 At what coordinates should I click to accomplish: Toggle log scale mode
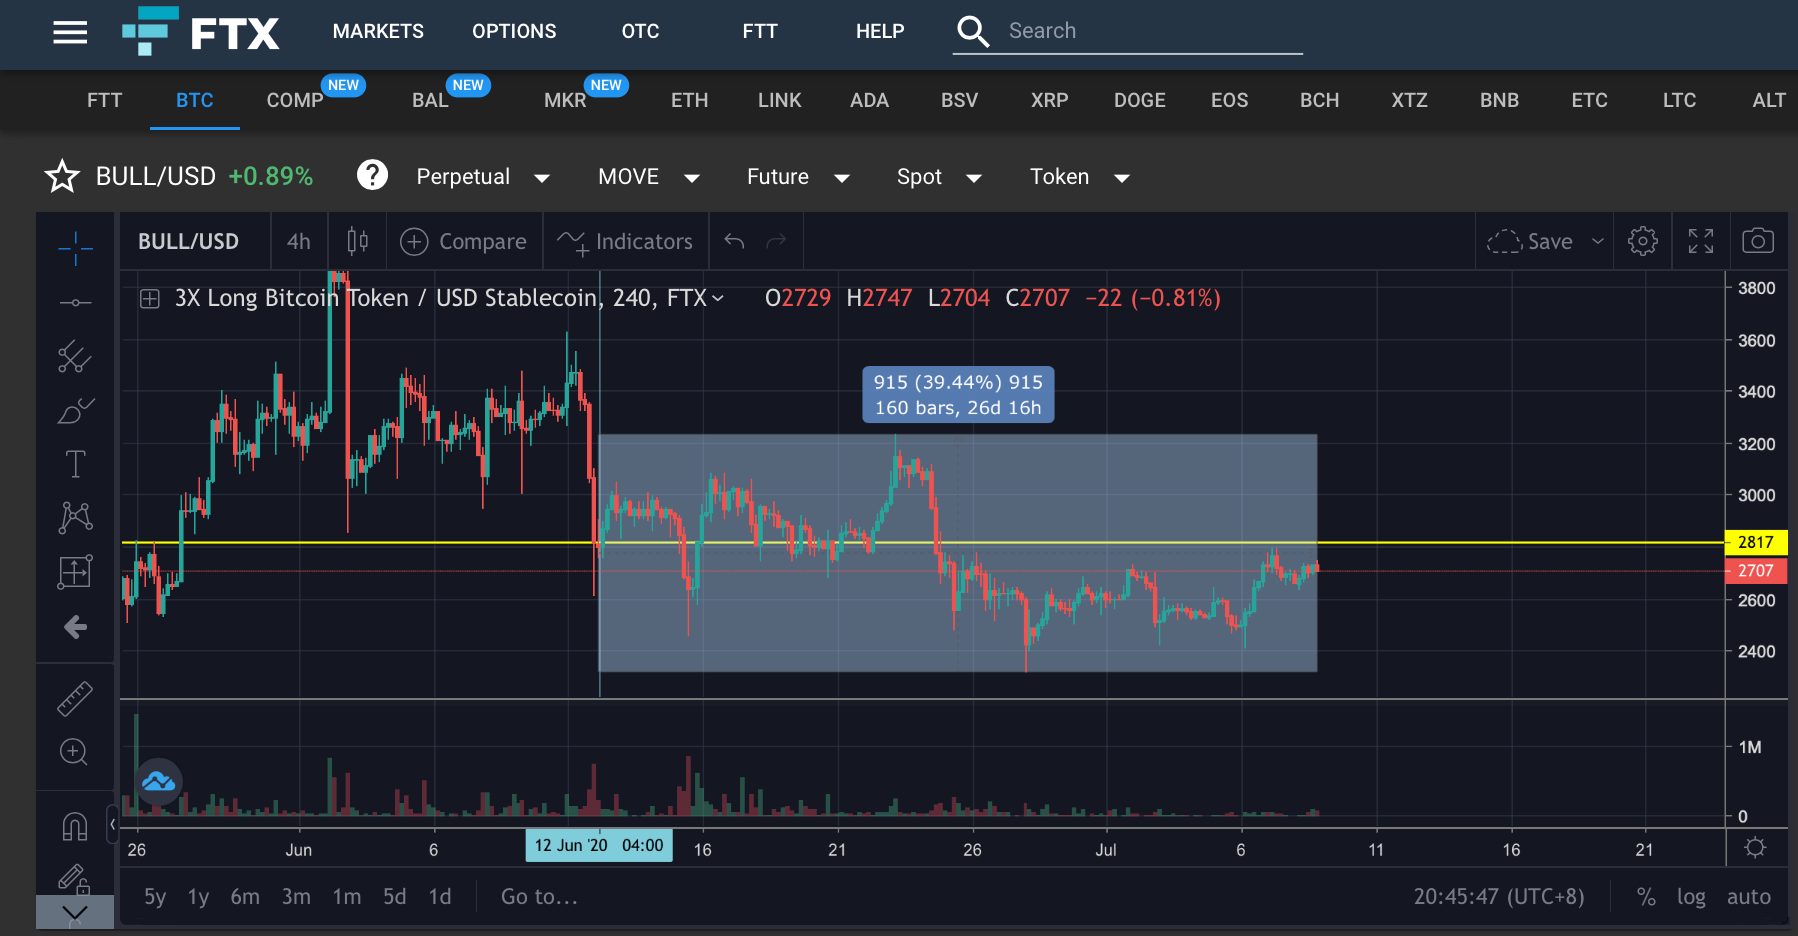pos(1691,897)
